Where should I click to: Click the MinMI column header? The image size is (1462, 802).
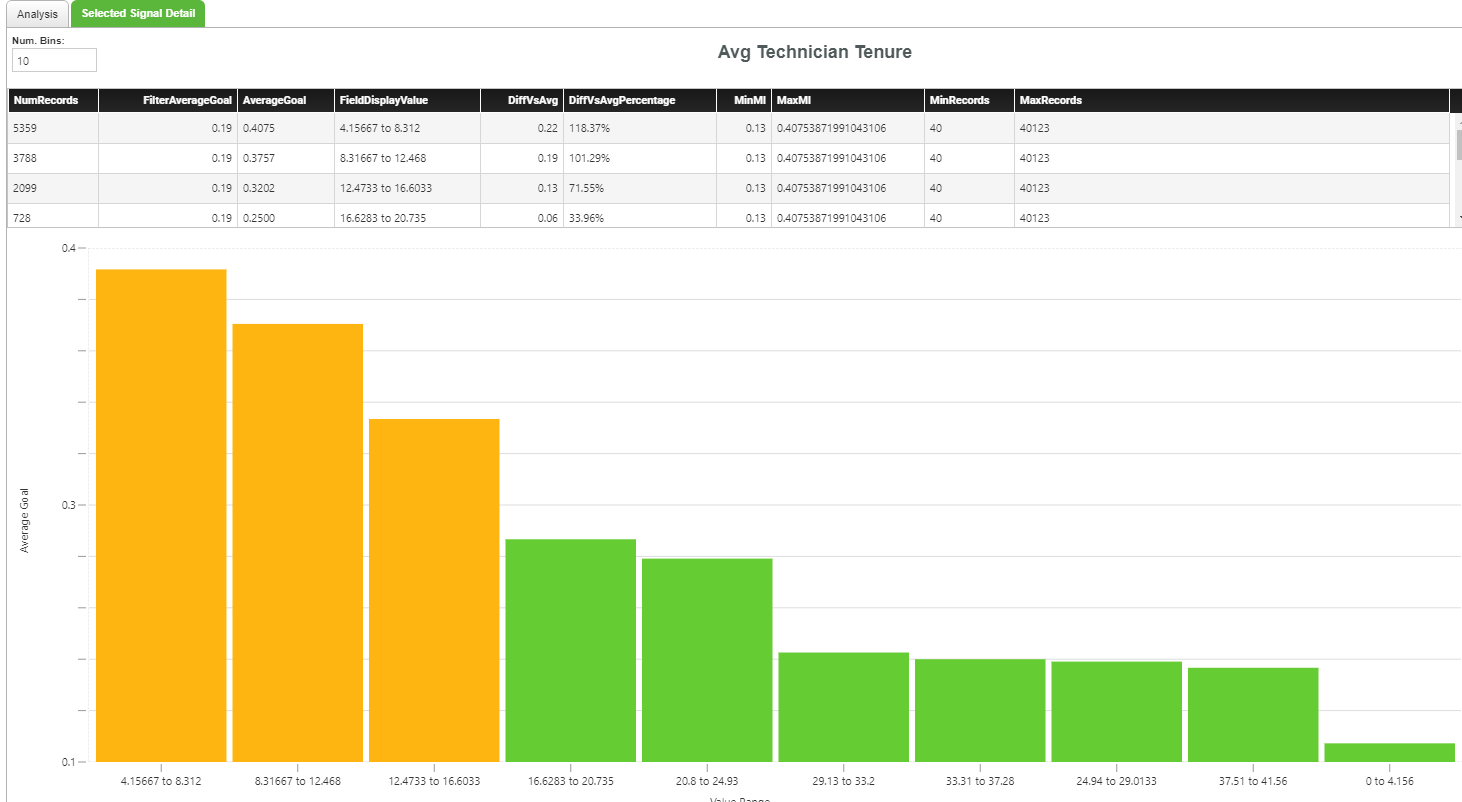(x=744, y=100)
